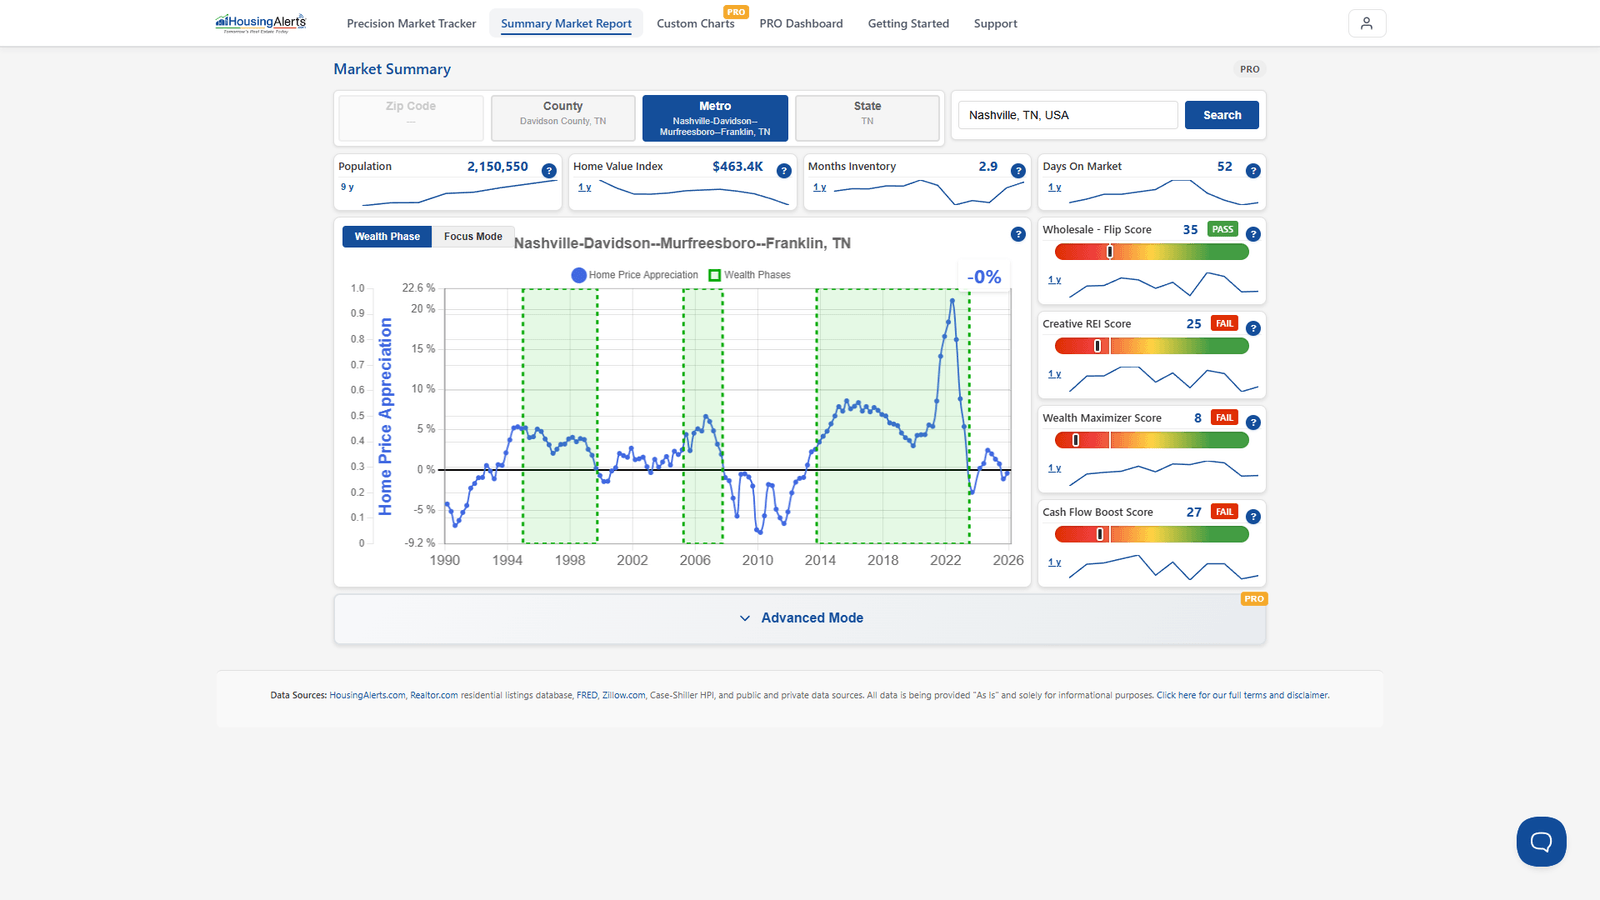This screenshot has width=1600, height=900.
Task: Click the HousingAlerts logo
Action: point(261,23)
